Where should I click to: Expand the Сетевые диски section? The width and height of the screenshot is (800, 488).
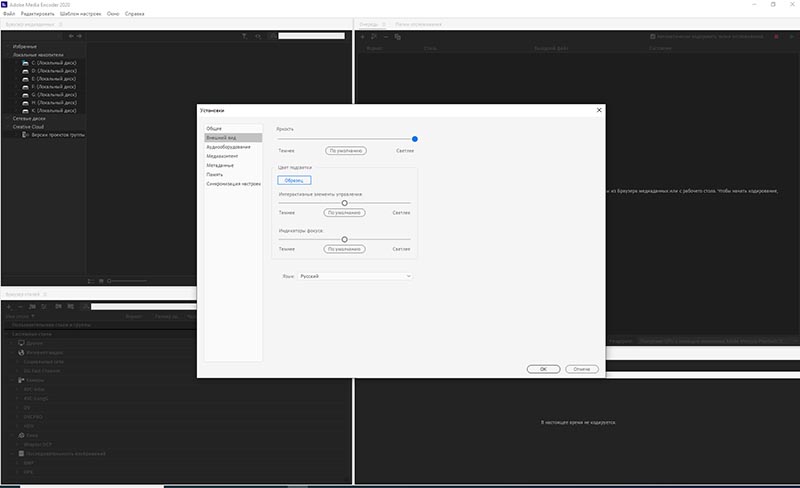coord(8,118)
